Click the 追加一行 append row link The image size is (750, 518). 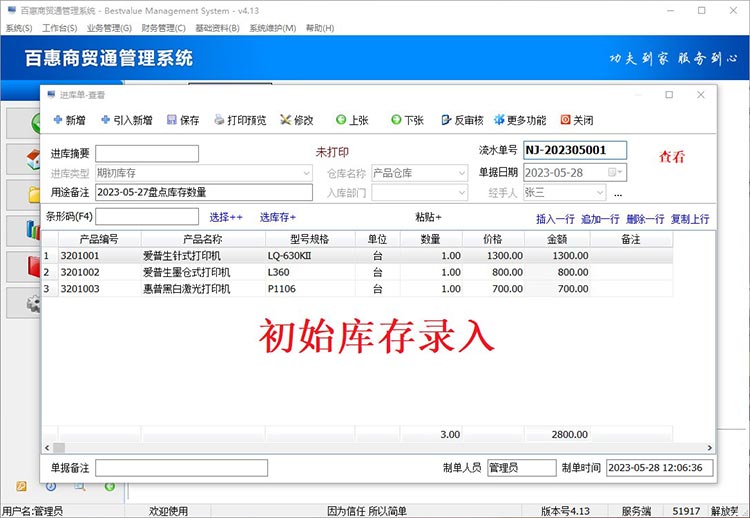pos(600,219)
